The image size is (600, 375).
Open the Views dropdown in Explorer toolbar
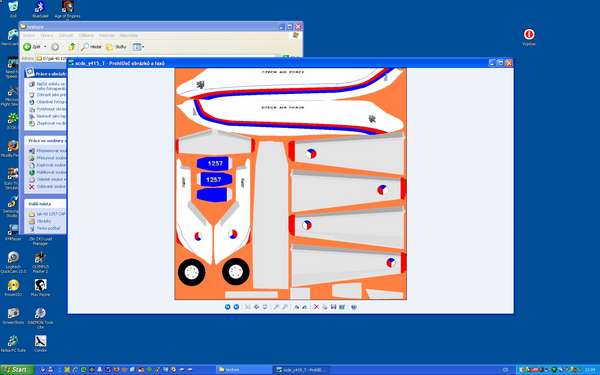[138, 47]
